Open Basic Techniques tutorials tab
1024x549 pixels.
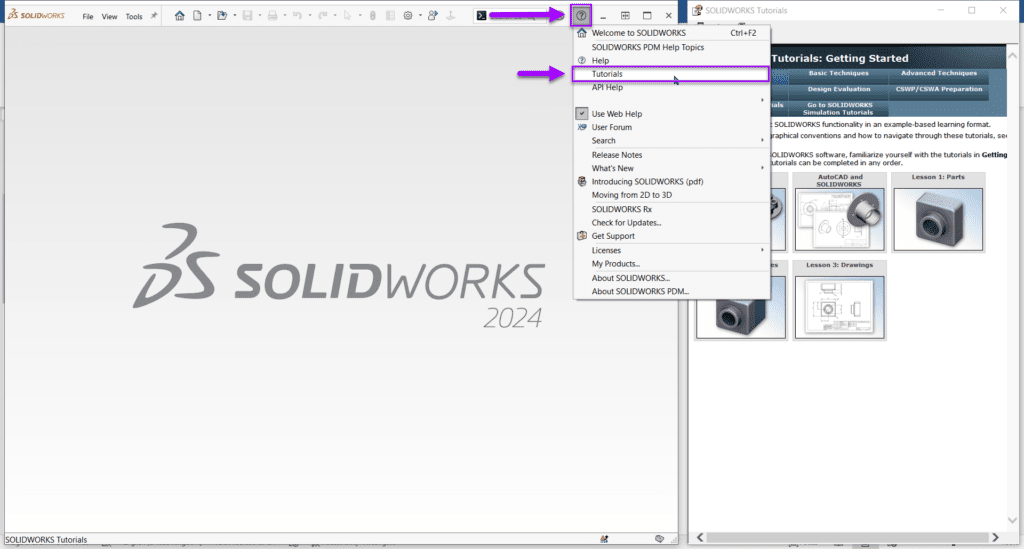coord(839,73)
